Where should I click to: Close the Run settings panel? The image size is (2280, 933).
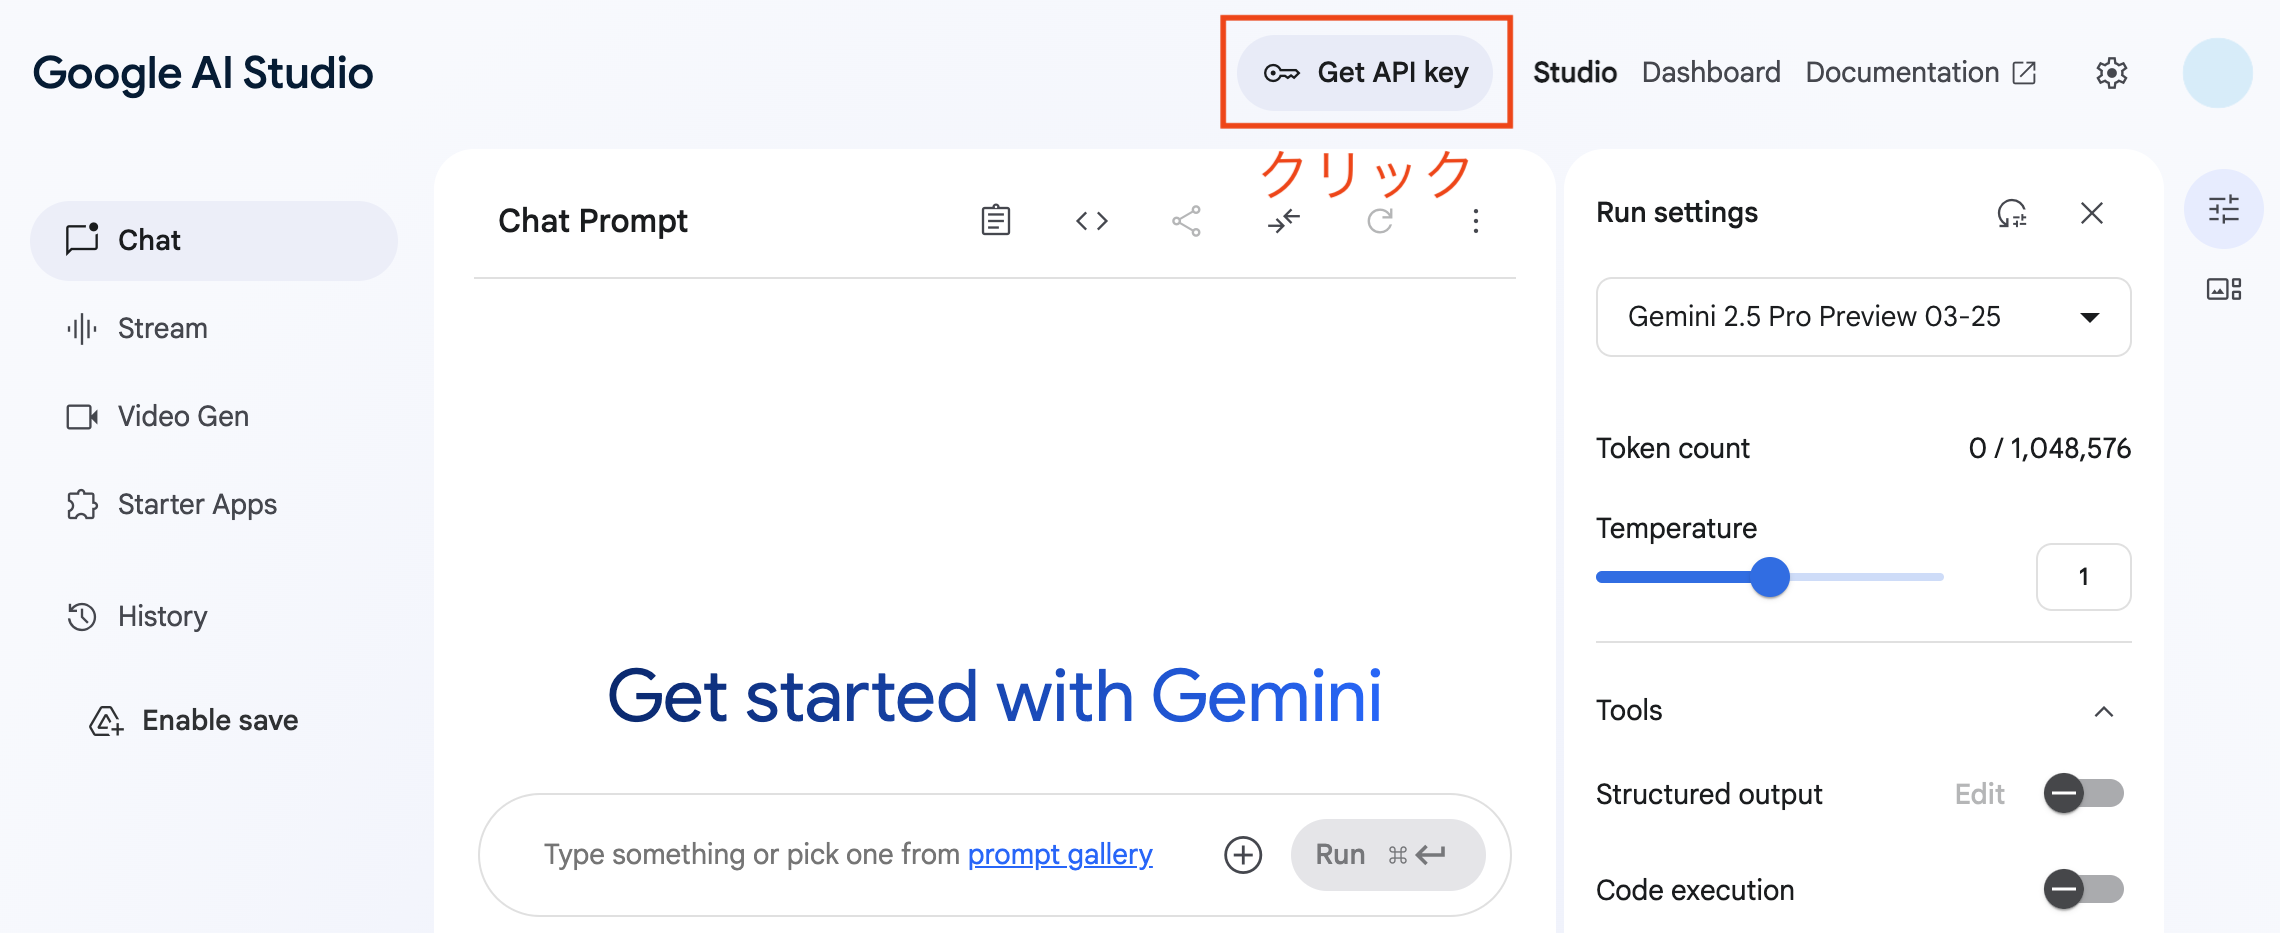pyautogui.click(x=2092, y=213)
